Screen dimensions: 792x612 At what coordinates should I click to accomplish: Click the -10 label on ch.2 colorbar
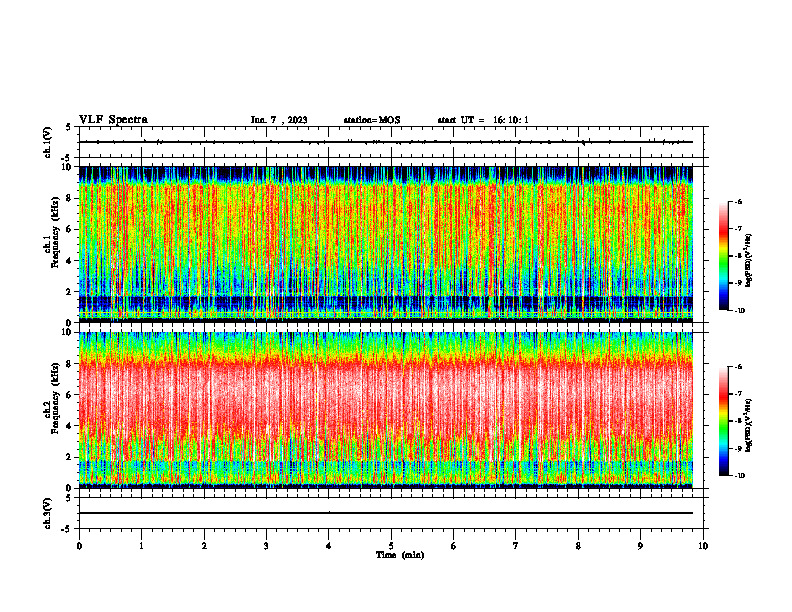pos(739,476)
